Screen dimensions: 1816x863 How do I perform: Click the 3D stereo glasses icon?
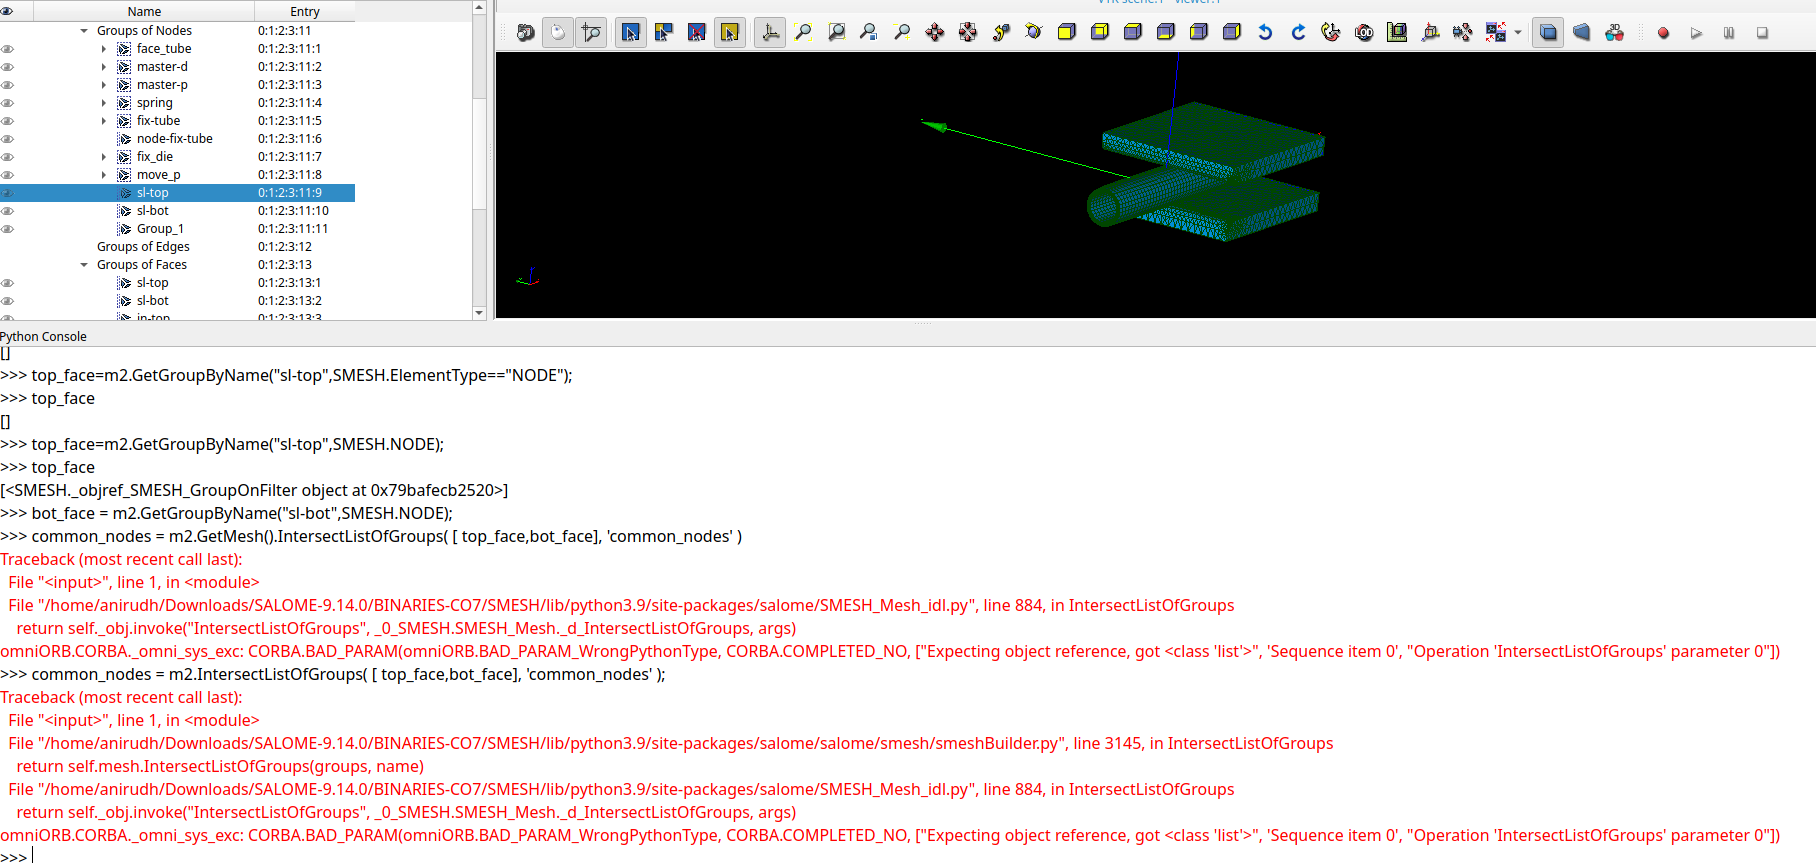(x=1614, y=33)
